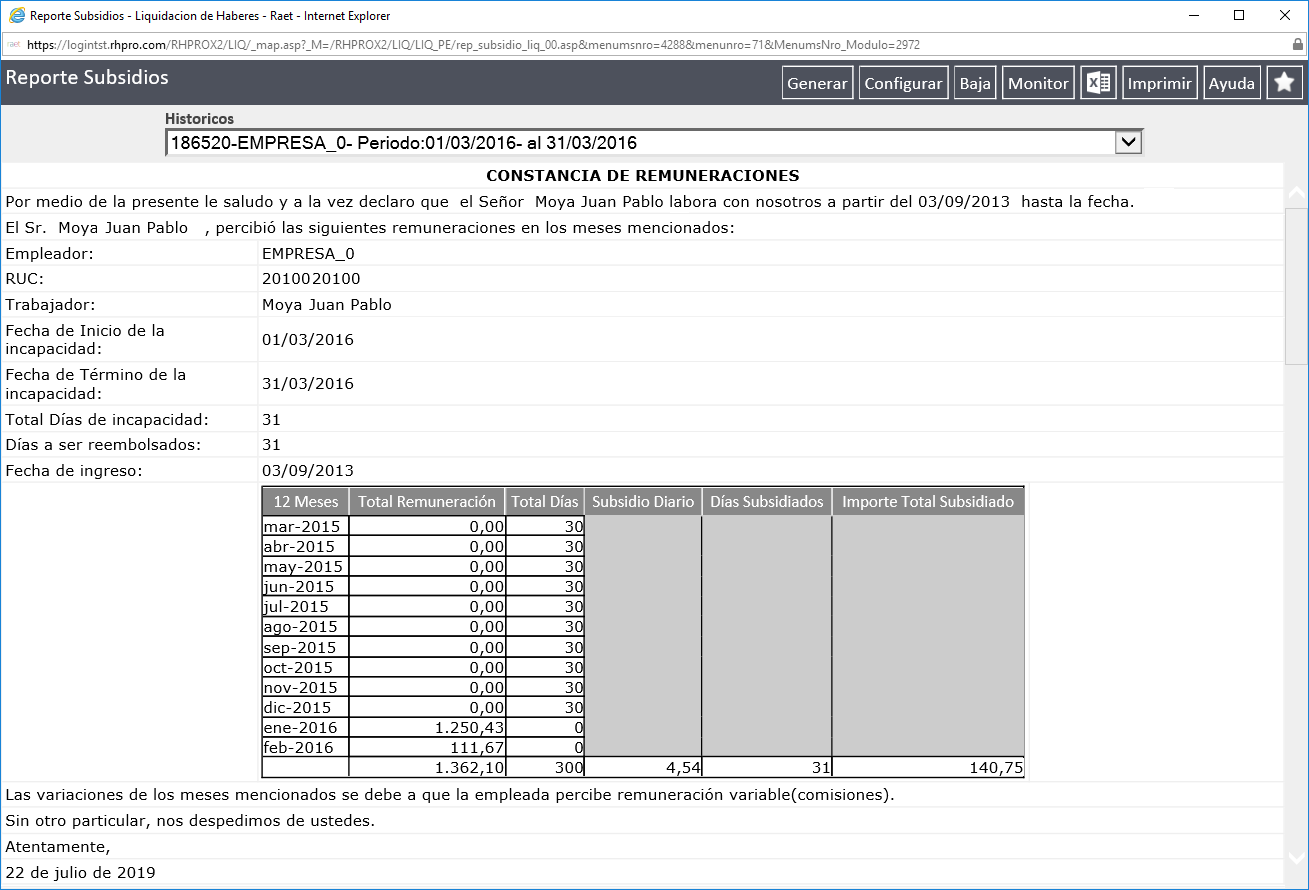The image size is (1309, 890).
Task: Click the Trabajador value Moya Juan Pablo
Action: pyautogui.click(x=327, y=305)
